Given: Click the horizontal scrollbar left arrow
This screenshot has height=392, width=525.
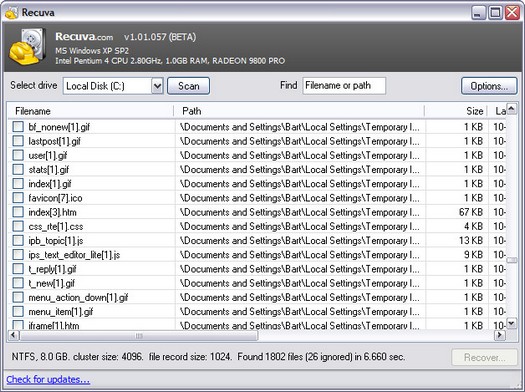Looking at the screenshot, I should (13, 335).
